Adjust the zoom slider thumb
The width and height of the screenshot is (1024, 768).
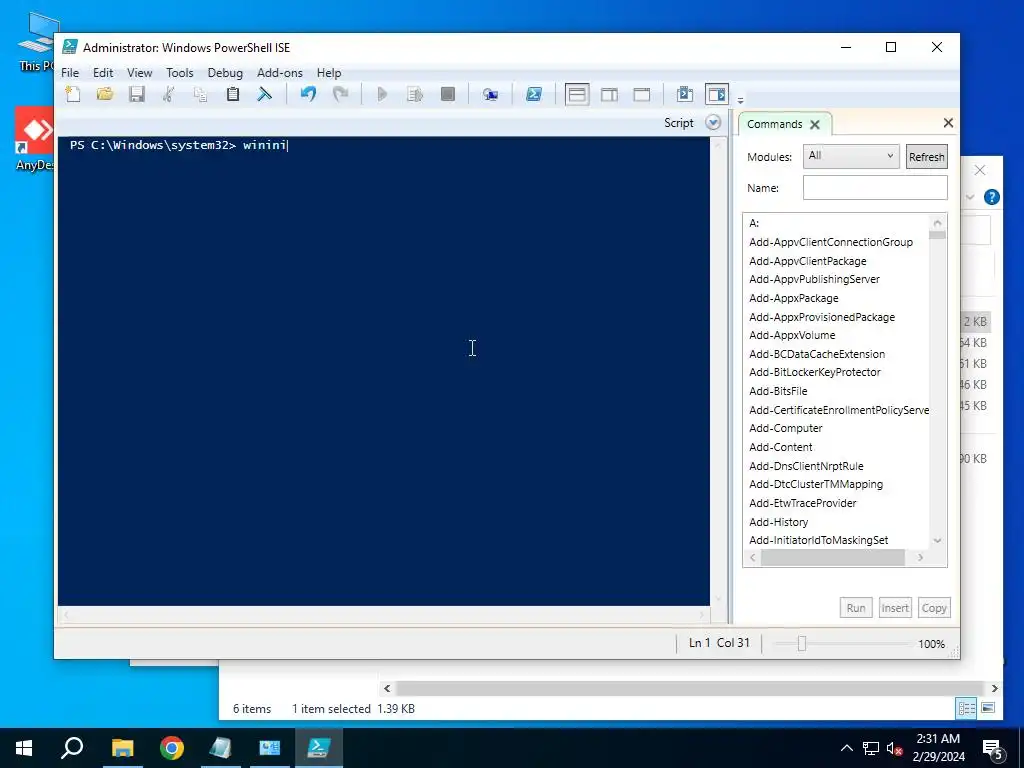[802, 644]
